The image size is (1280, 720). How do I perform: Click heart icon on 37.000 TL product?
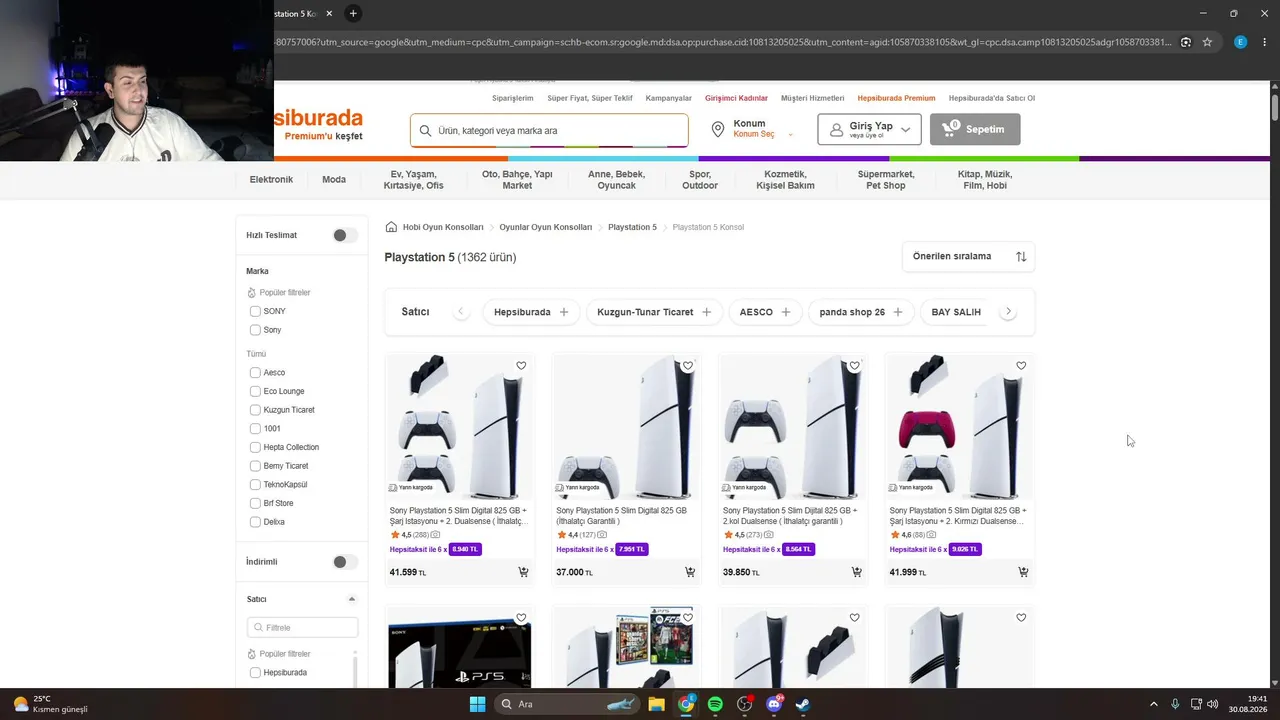click(x=688, y=366)
